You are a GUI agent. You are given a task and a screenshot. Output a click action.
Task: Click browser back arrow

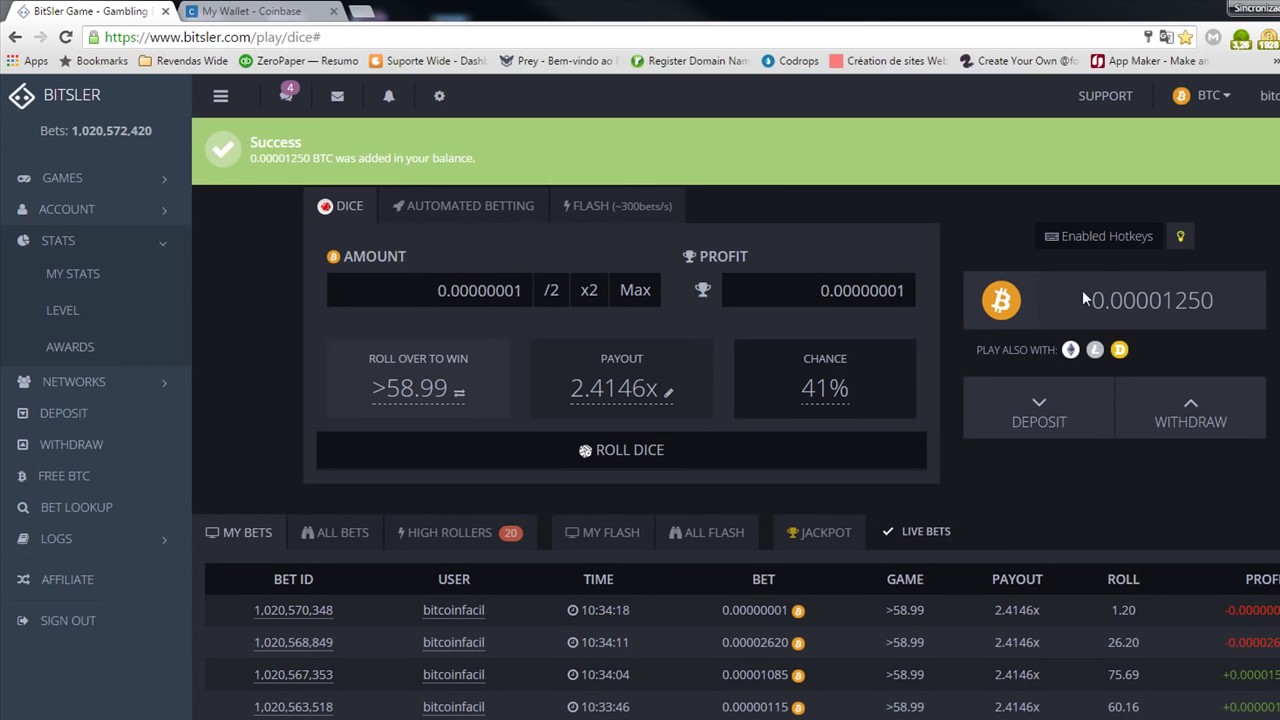coord(15,37)
